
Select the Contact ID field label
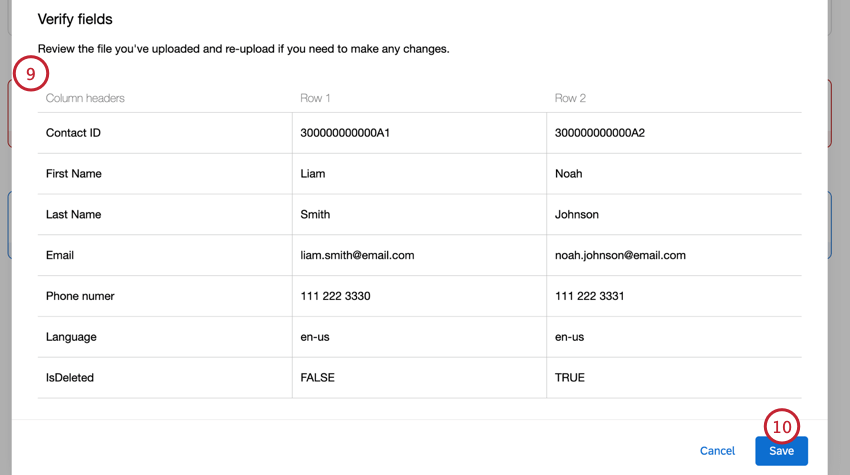pos(73,133)
